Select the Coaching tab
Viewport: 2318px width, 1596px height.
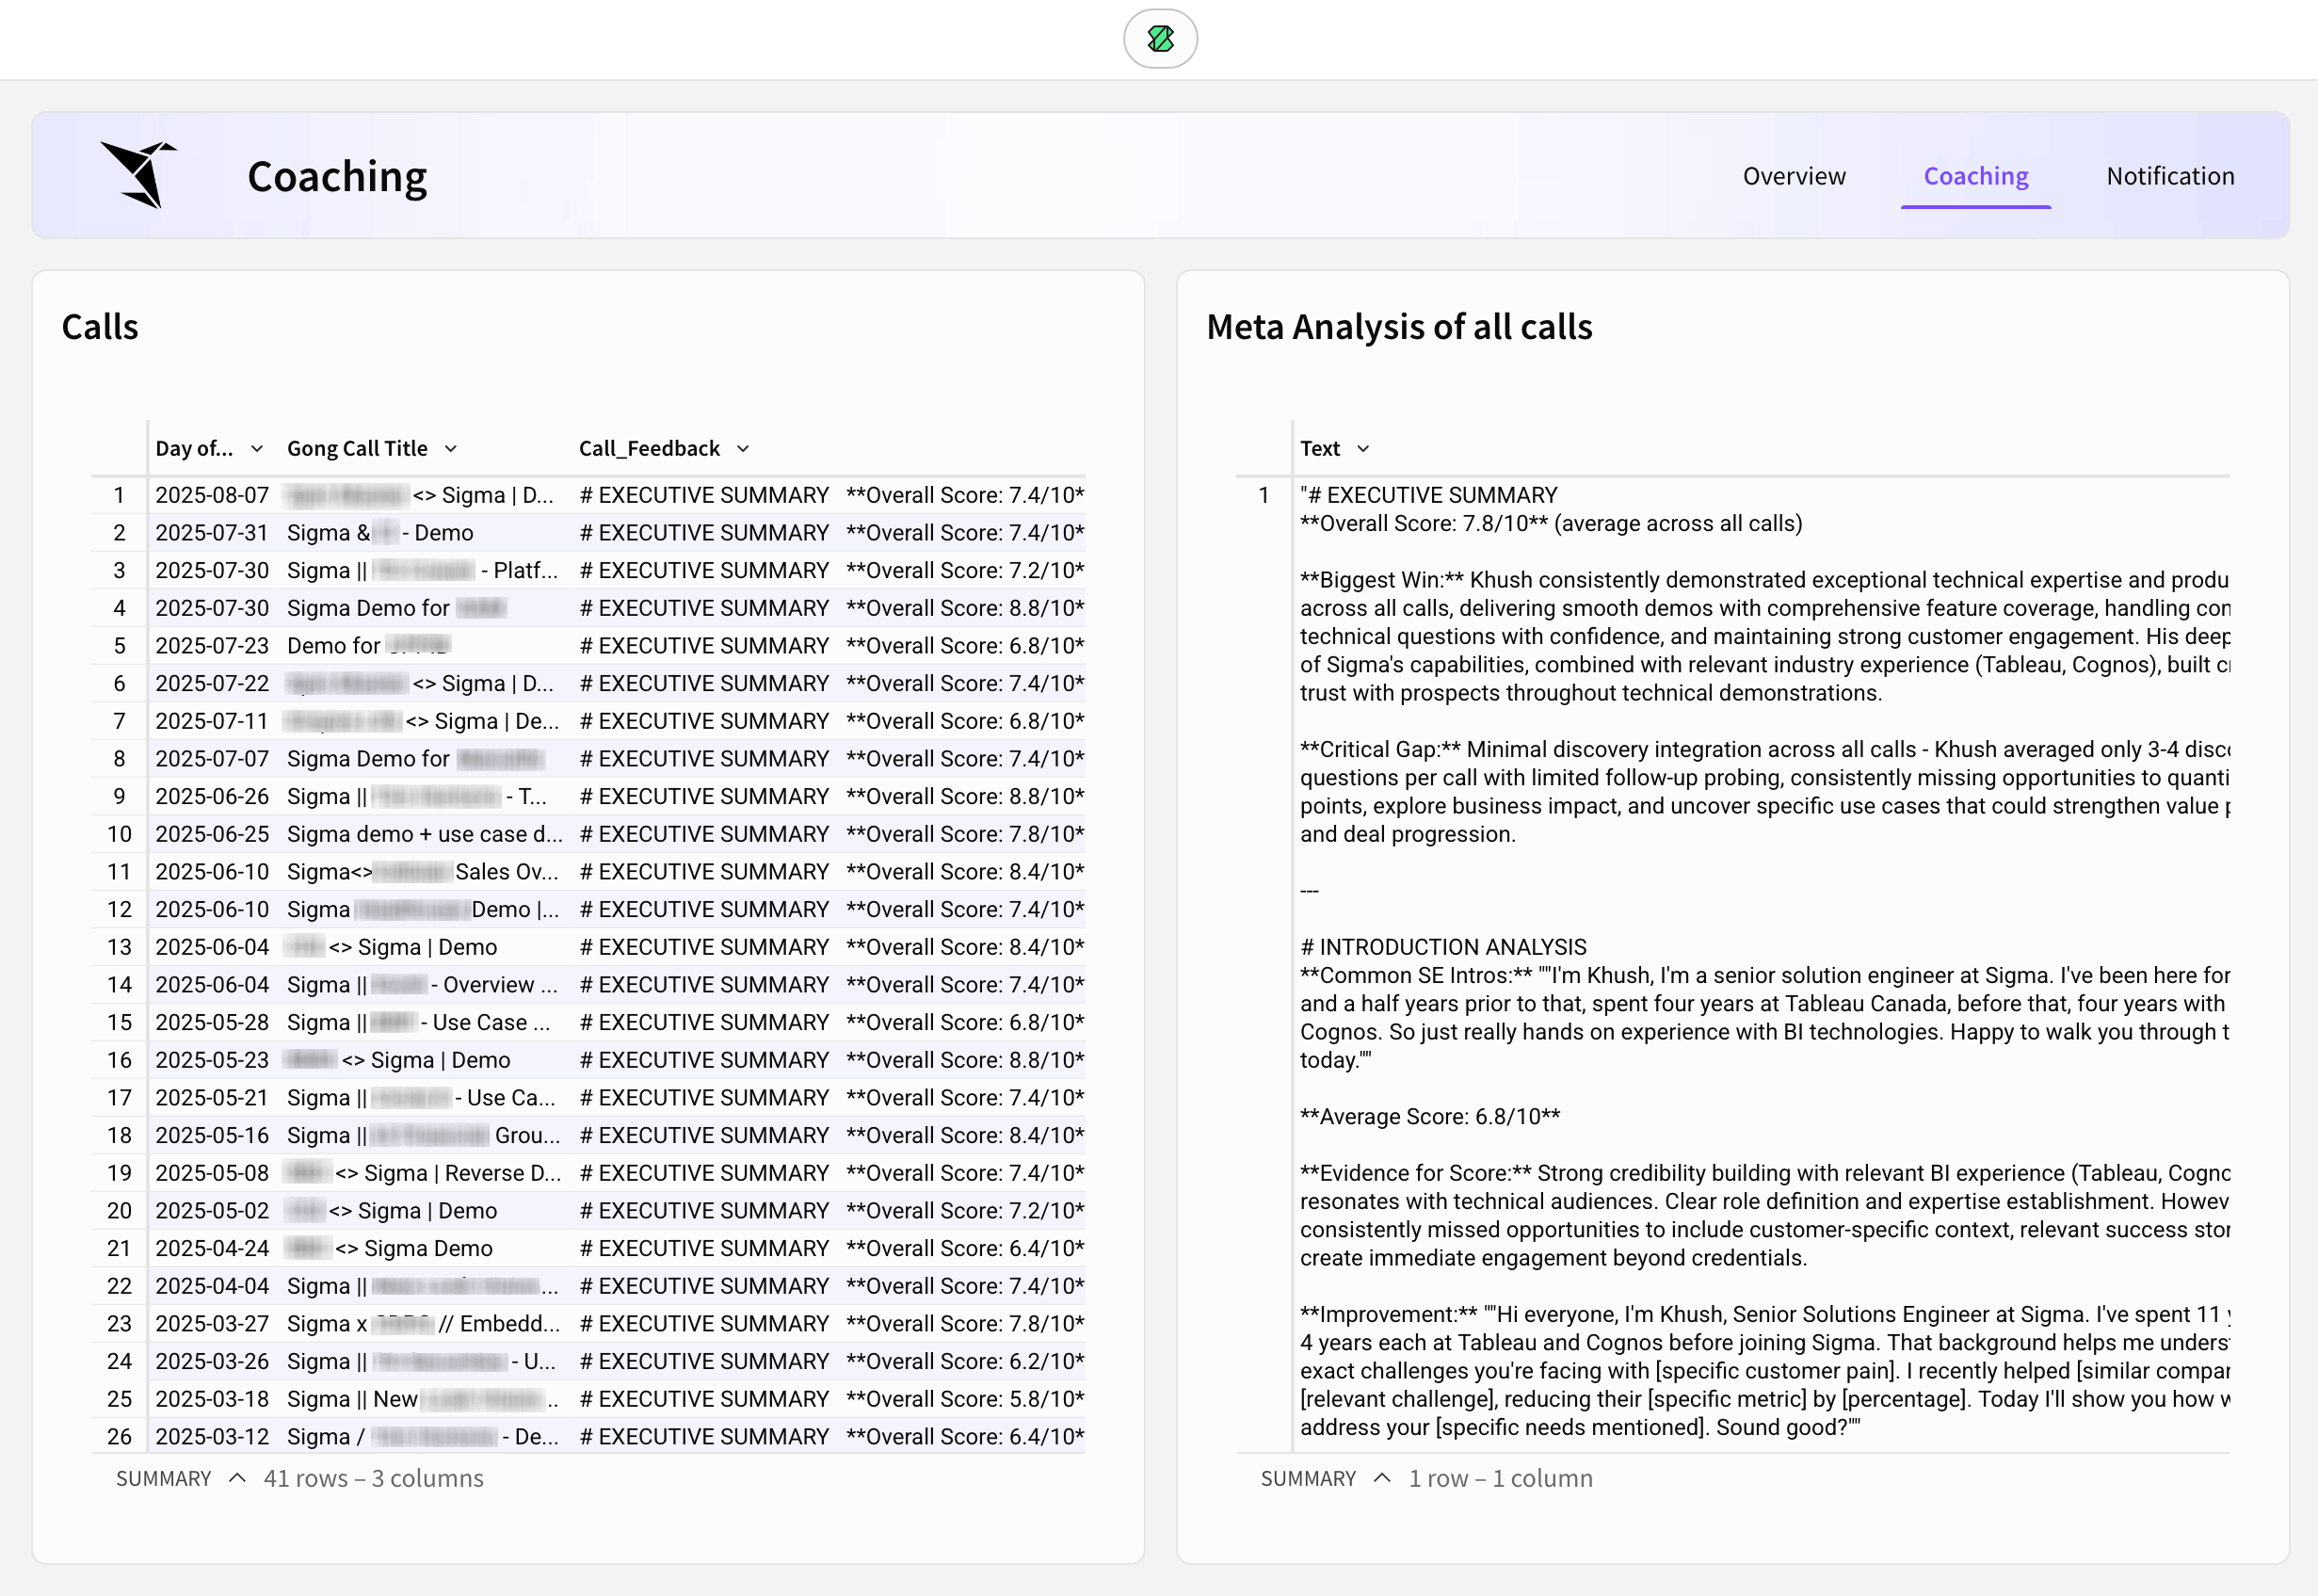(x=1975, y=176)
